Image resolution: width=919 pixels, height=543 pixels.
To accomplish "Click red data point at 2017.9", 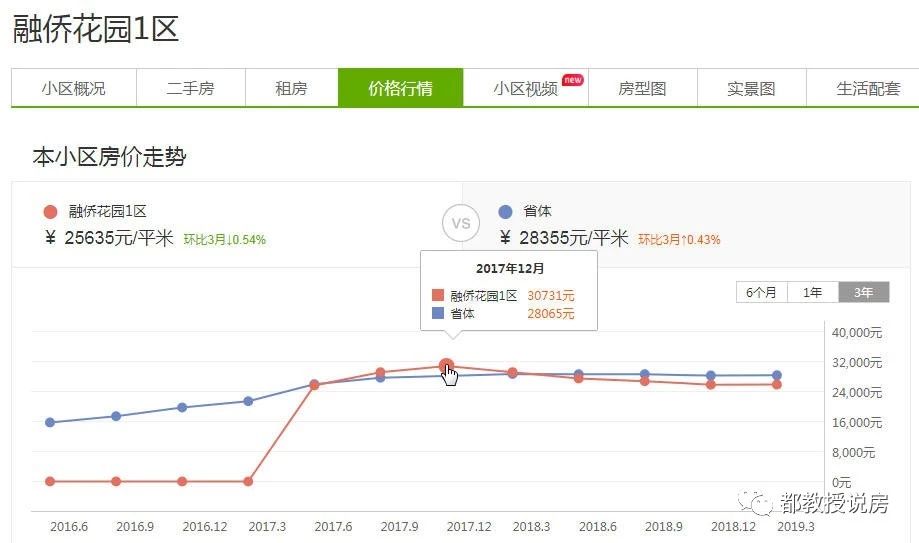I will (x=380, y=372).
